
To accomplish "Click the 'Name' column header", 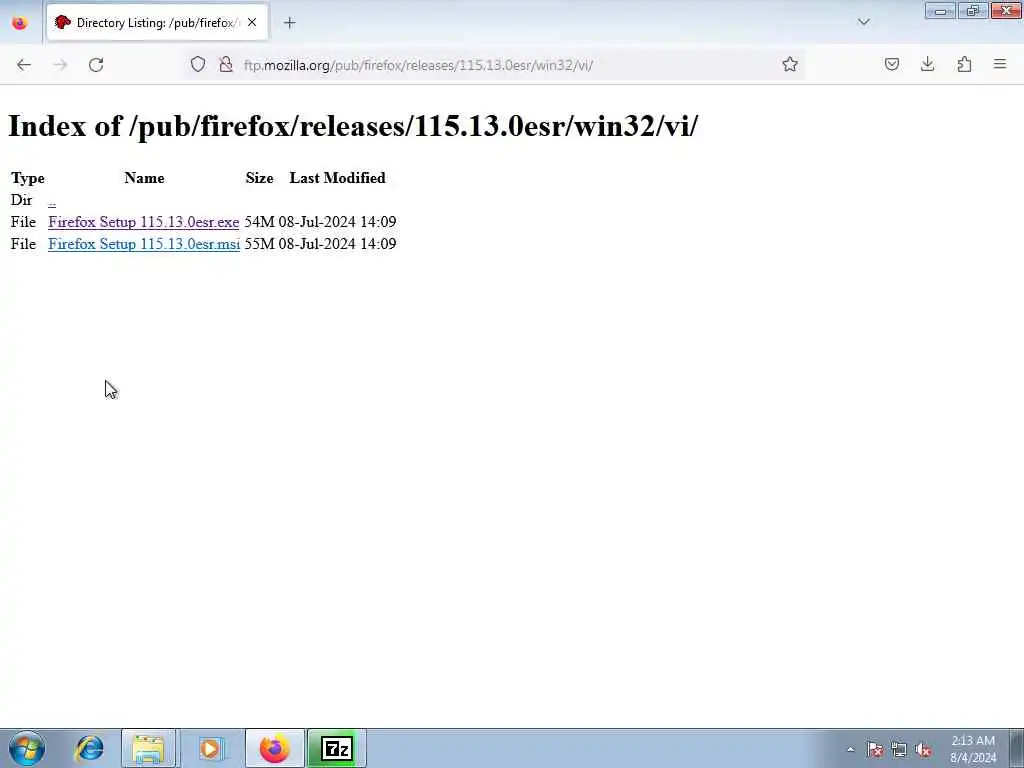I will pyautogui.click(x=144, y=178).
